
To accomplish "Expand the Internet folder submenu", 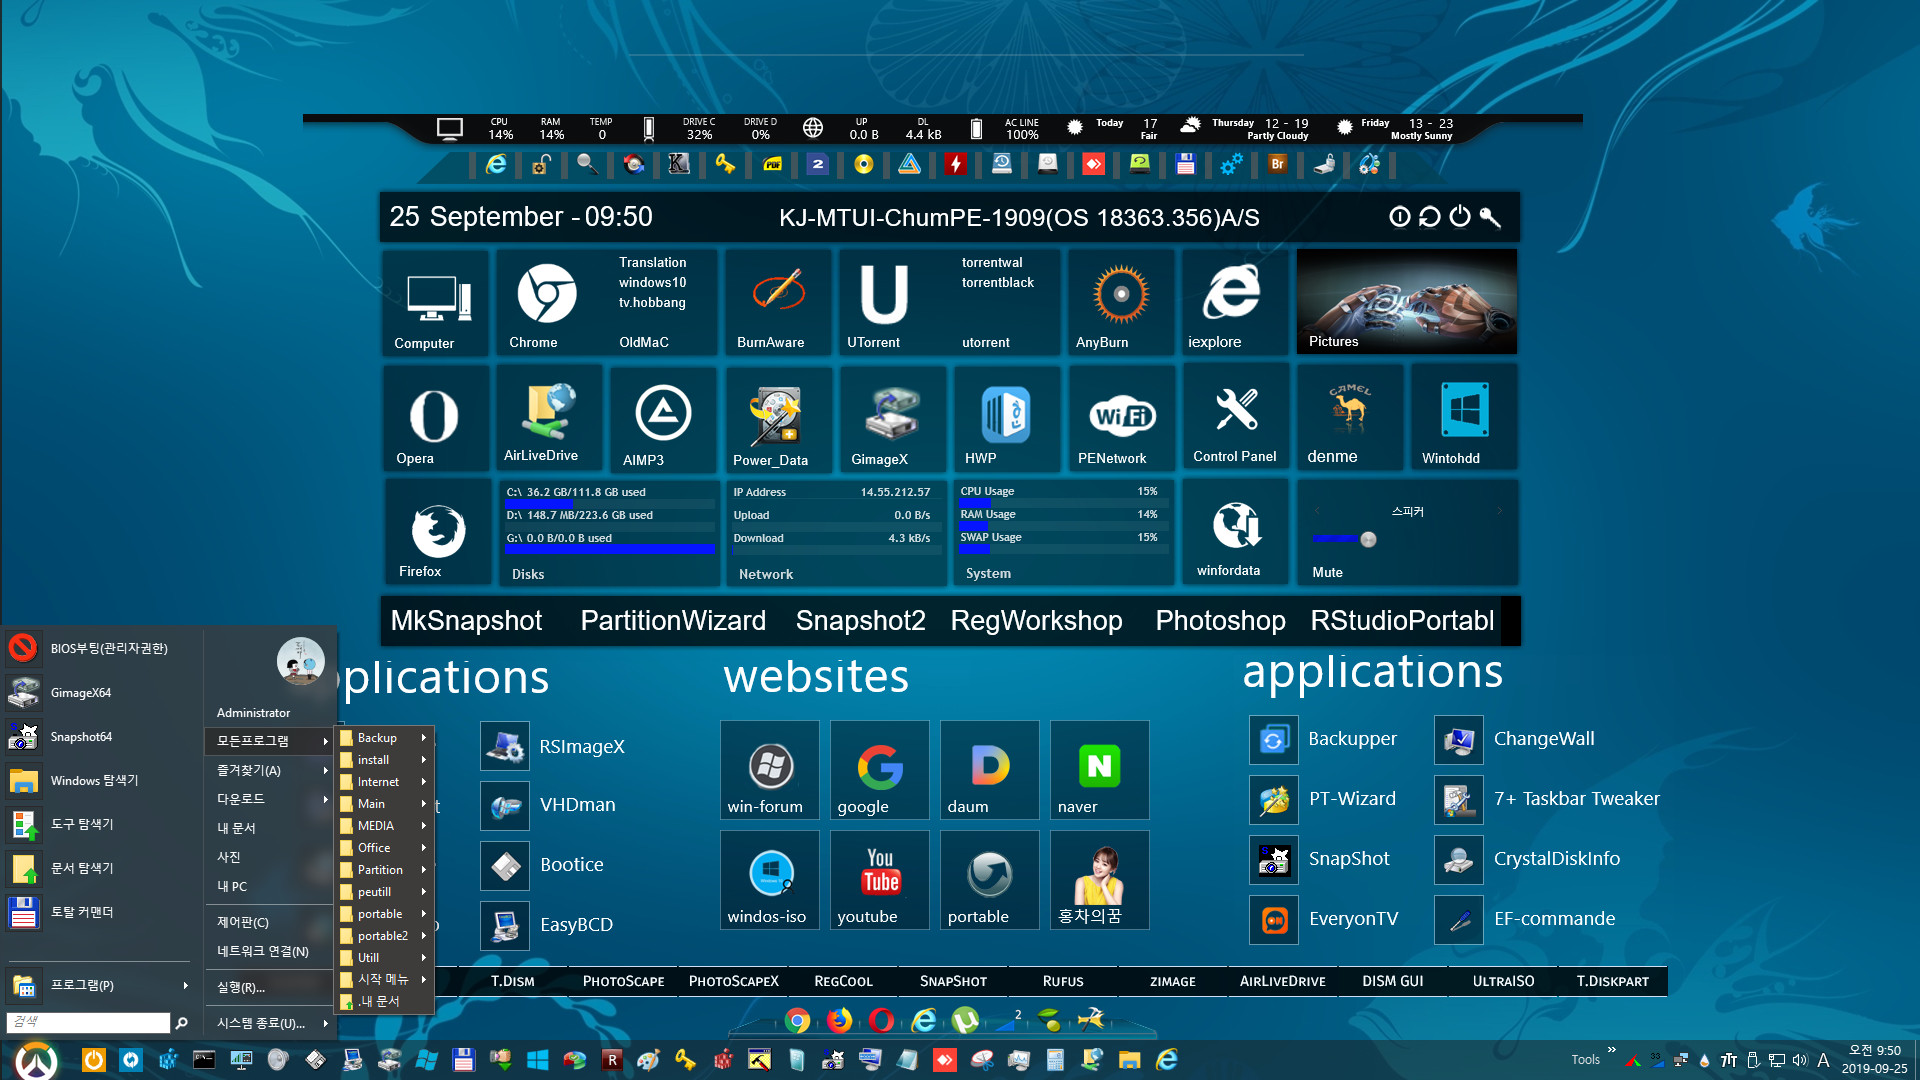I will [x=385, y=782].
